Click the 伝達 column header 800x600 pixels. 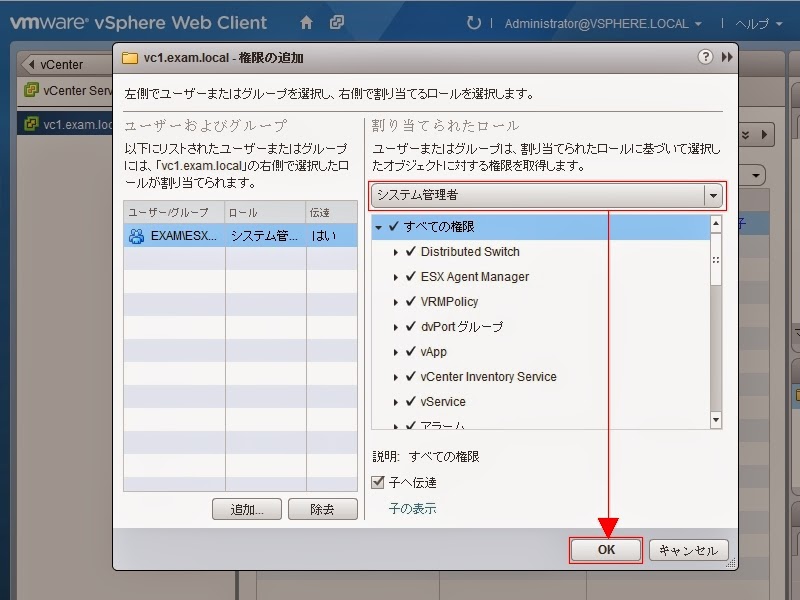[332, 212]
